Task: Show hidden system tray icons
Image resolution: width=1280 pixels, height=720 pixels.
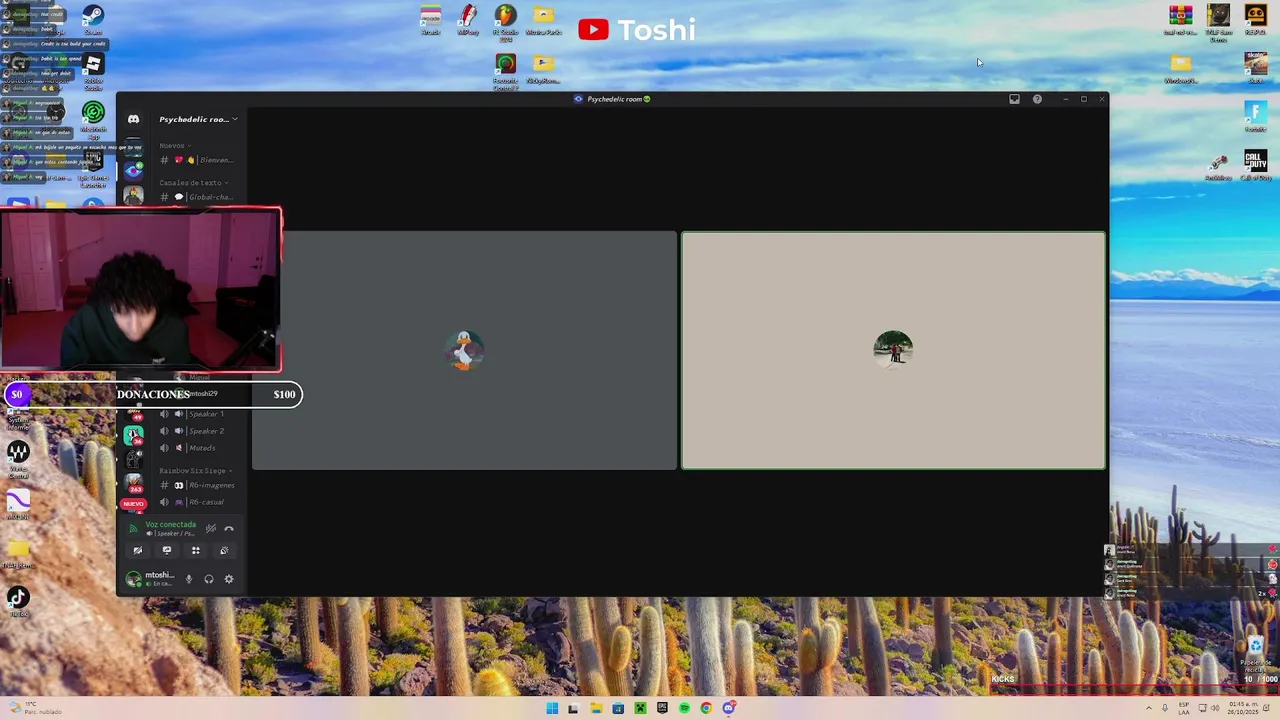Action: coord(1148,708)
